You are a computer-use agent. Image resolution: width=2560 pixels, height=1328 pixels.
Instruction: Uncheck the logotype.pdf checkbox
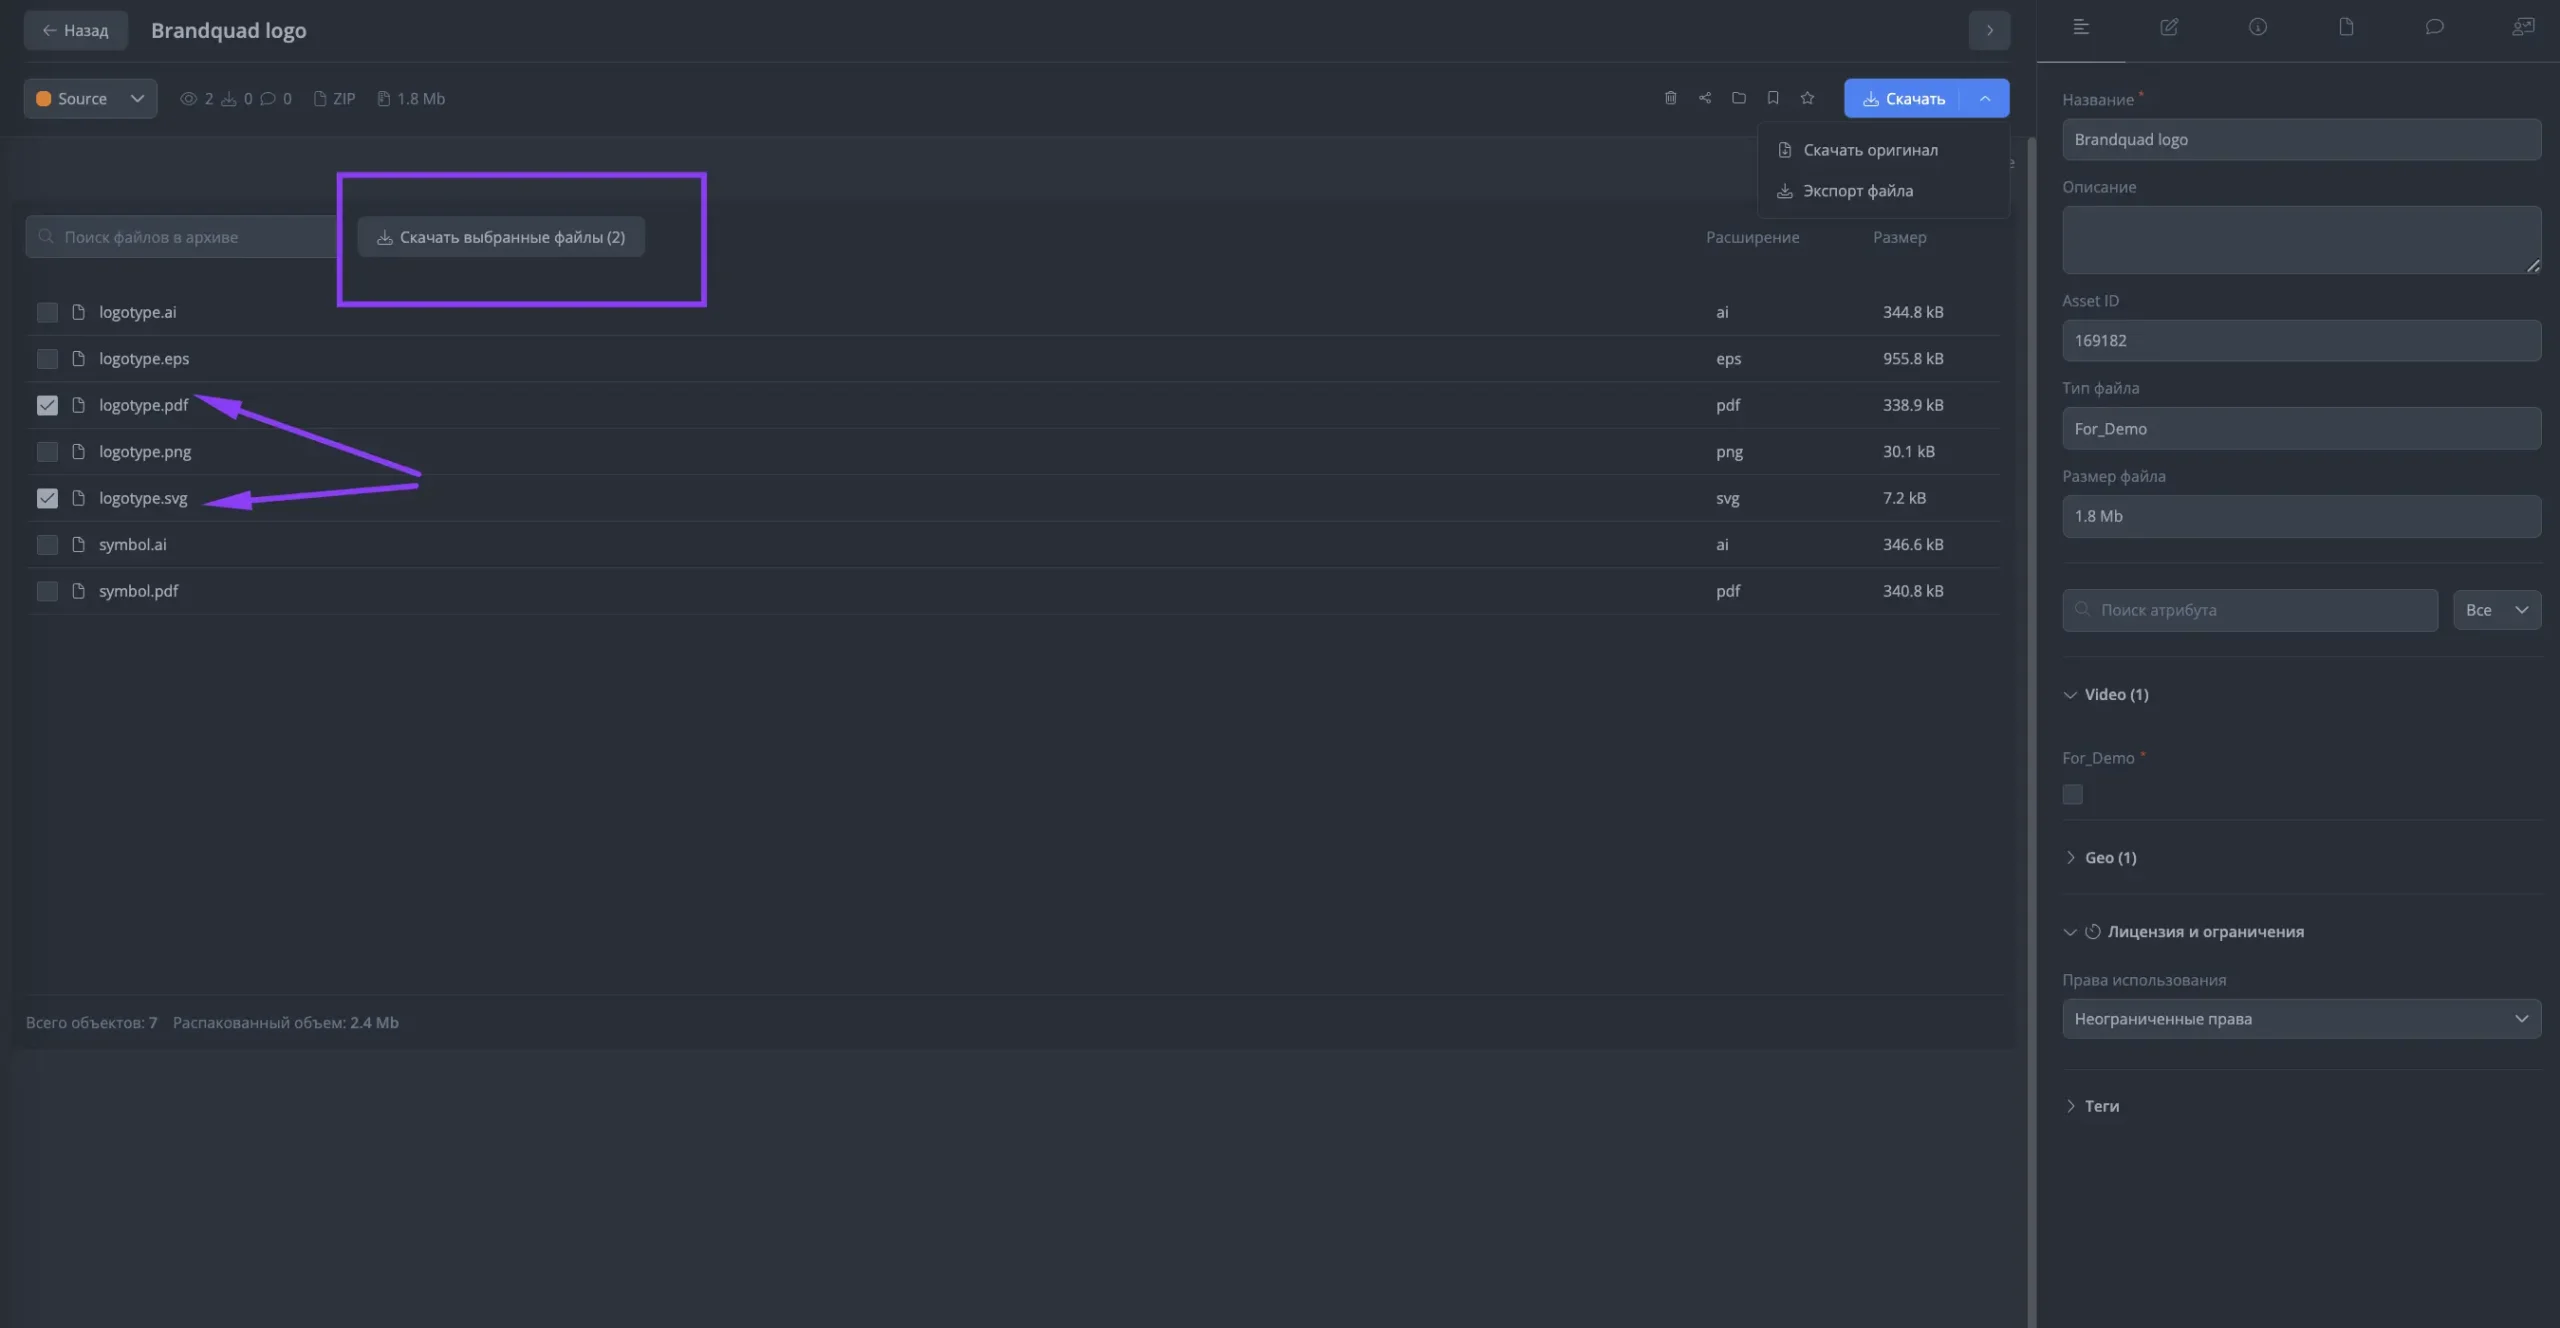click(x=47, y=405)
